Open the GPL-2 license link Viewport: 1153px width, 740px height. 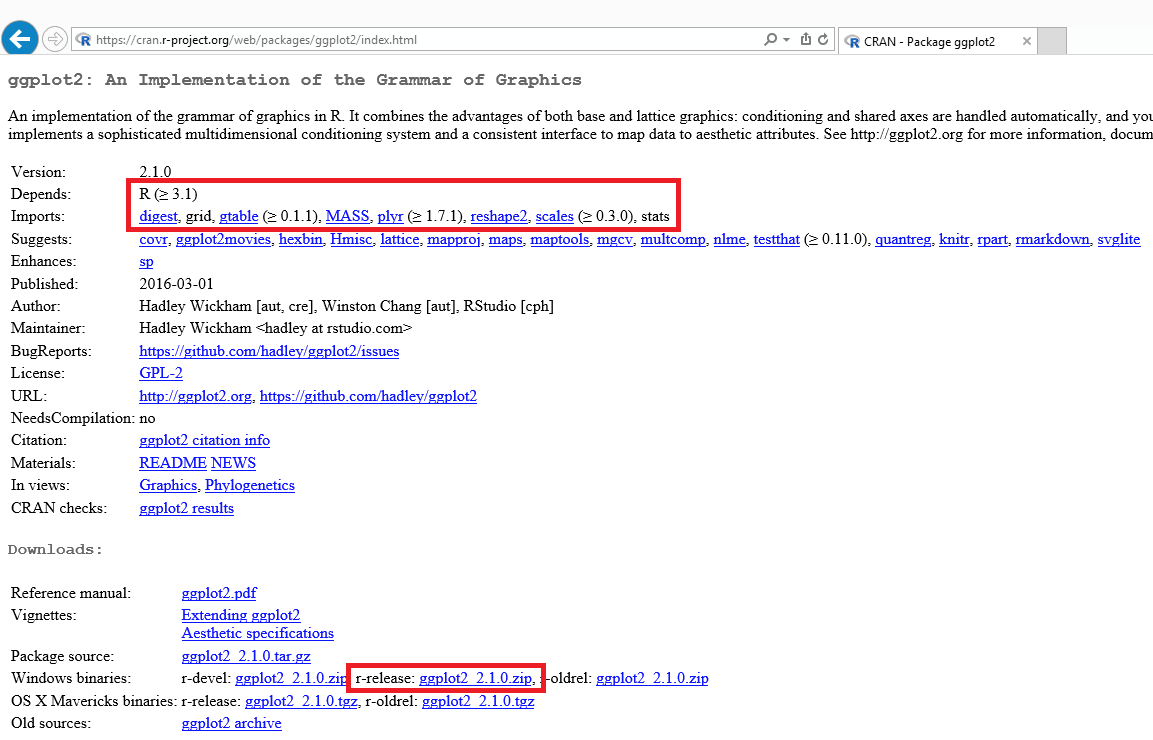coord(161,373)
